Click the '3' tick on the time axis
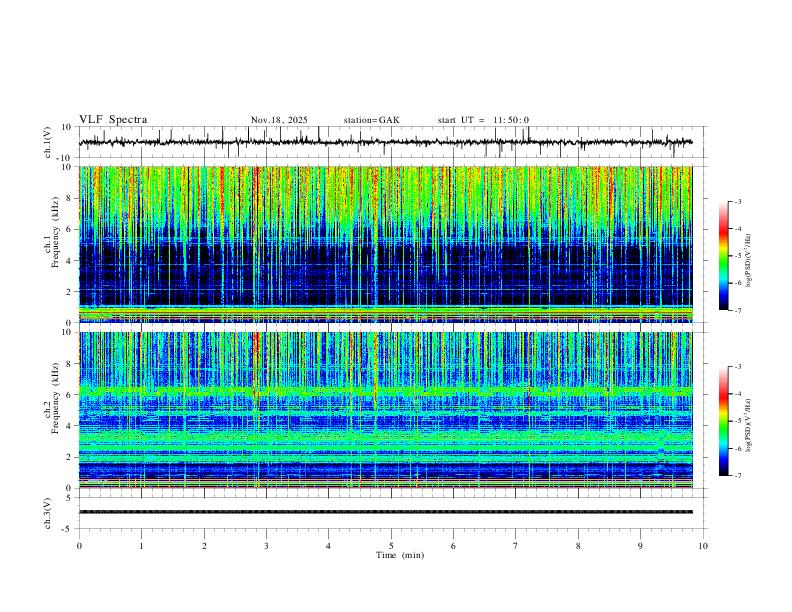This screenshot has width=792, height=612. [x=266, y=546]
